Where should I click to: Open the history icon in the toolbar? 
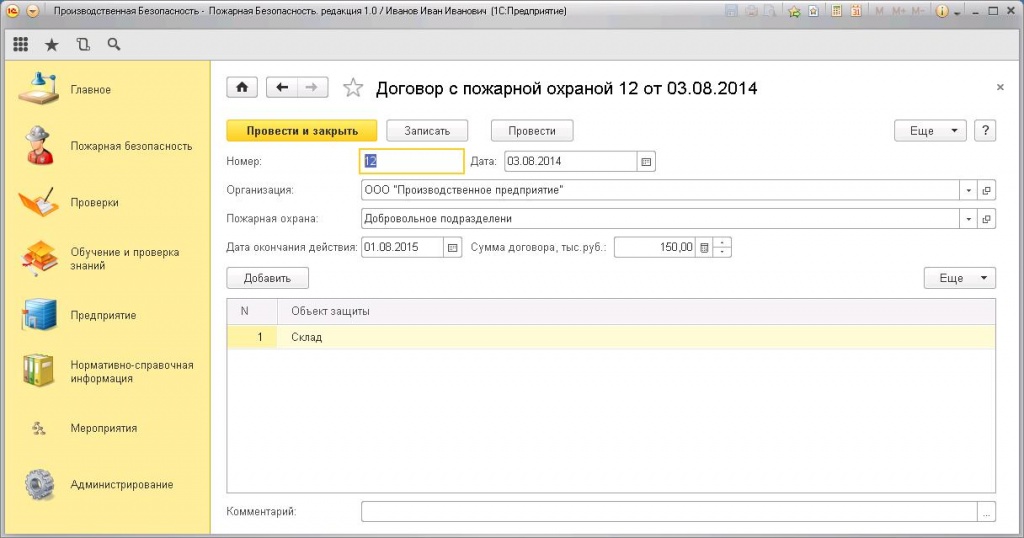click(82, 45)
